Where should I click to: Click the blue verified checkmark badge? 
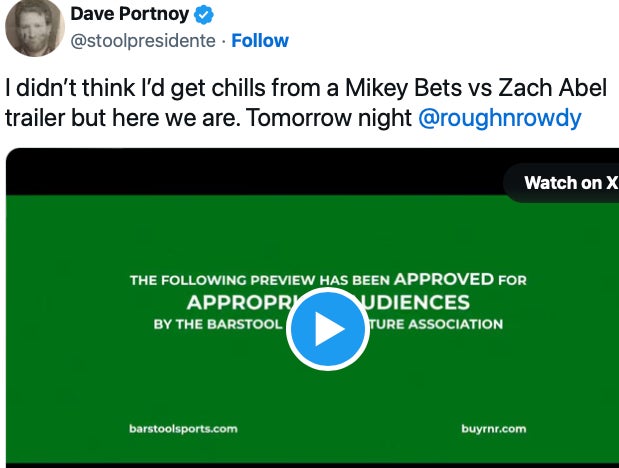[206, 15]
